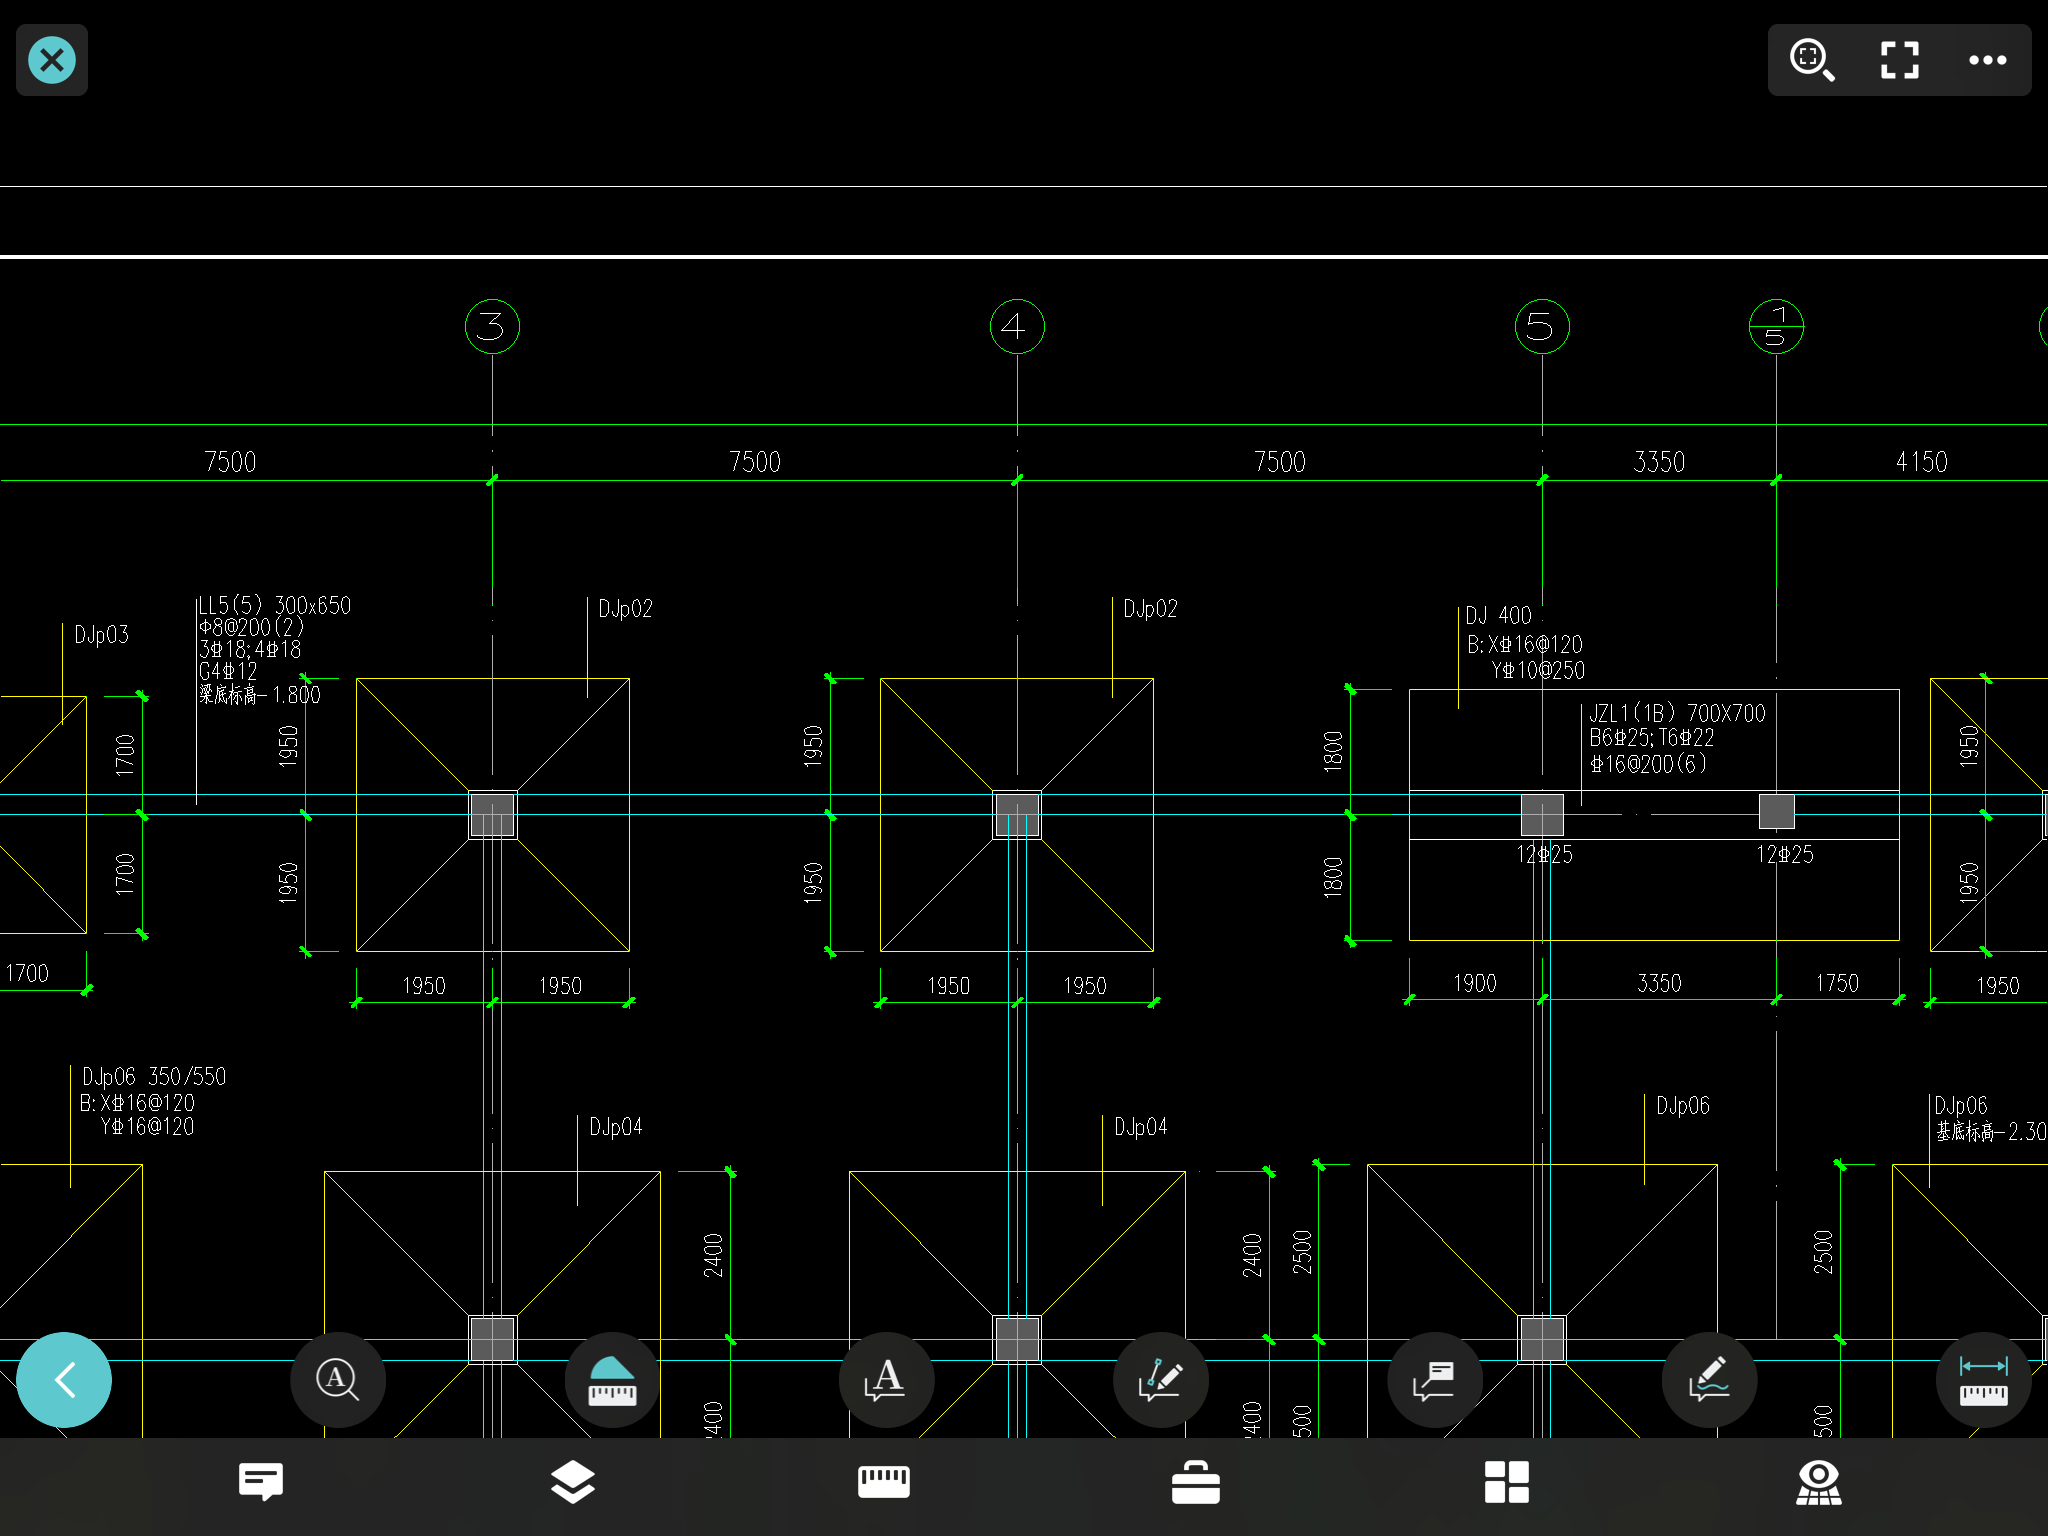The image size is (2048, 1536).
Task: Click the 3350 dimension at top
Action: 1659,462
